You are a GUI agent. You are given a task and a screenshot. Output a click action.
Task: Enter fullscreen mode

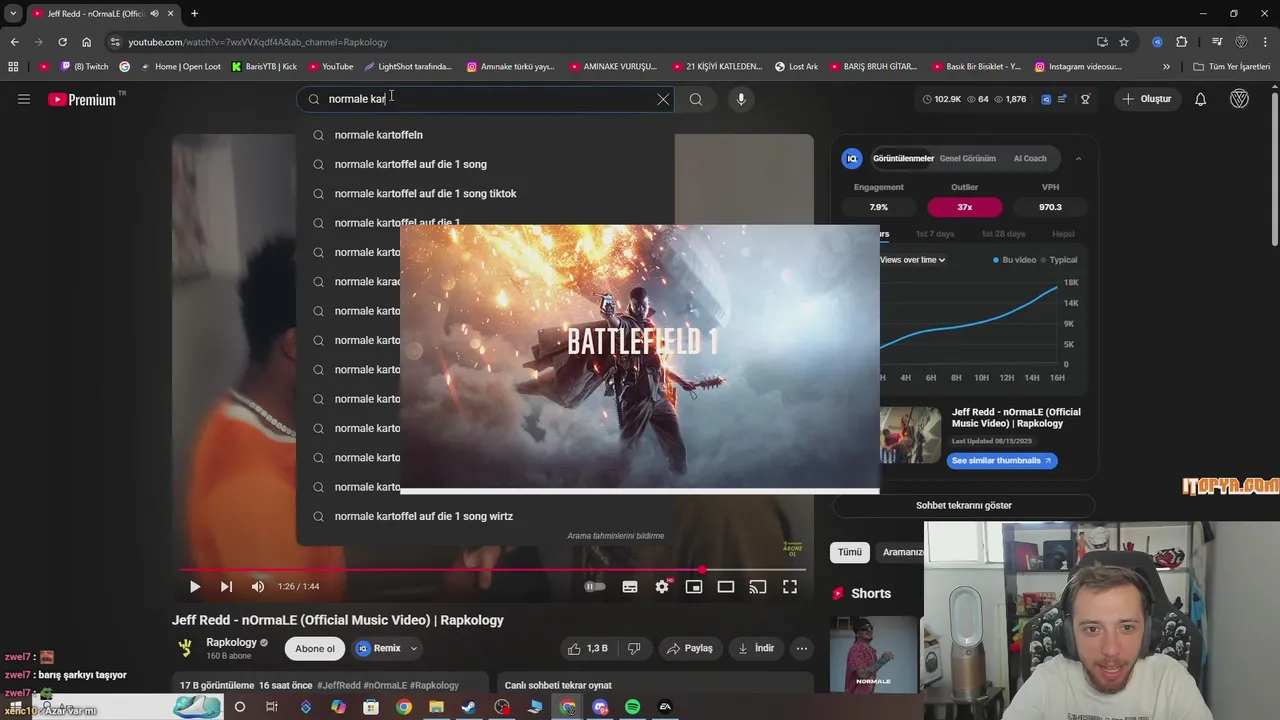tap(790, 587)
